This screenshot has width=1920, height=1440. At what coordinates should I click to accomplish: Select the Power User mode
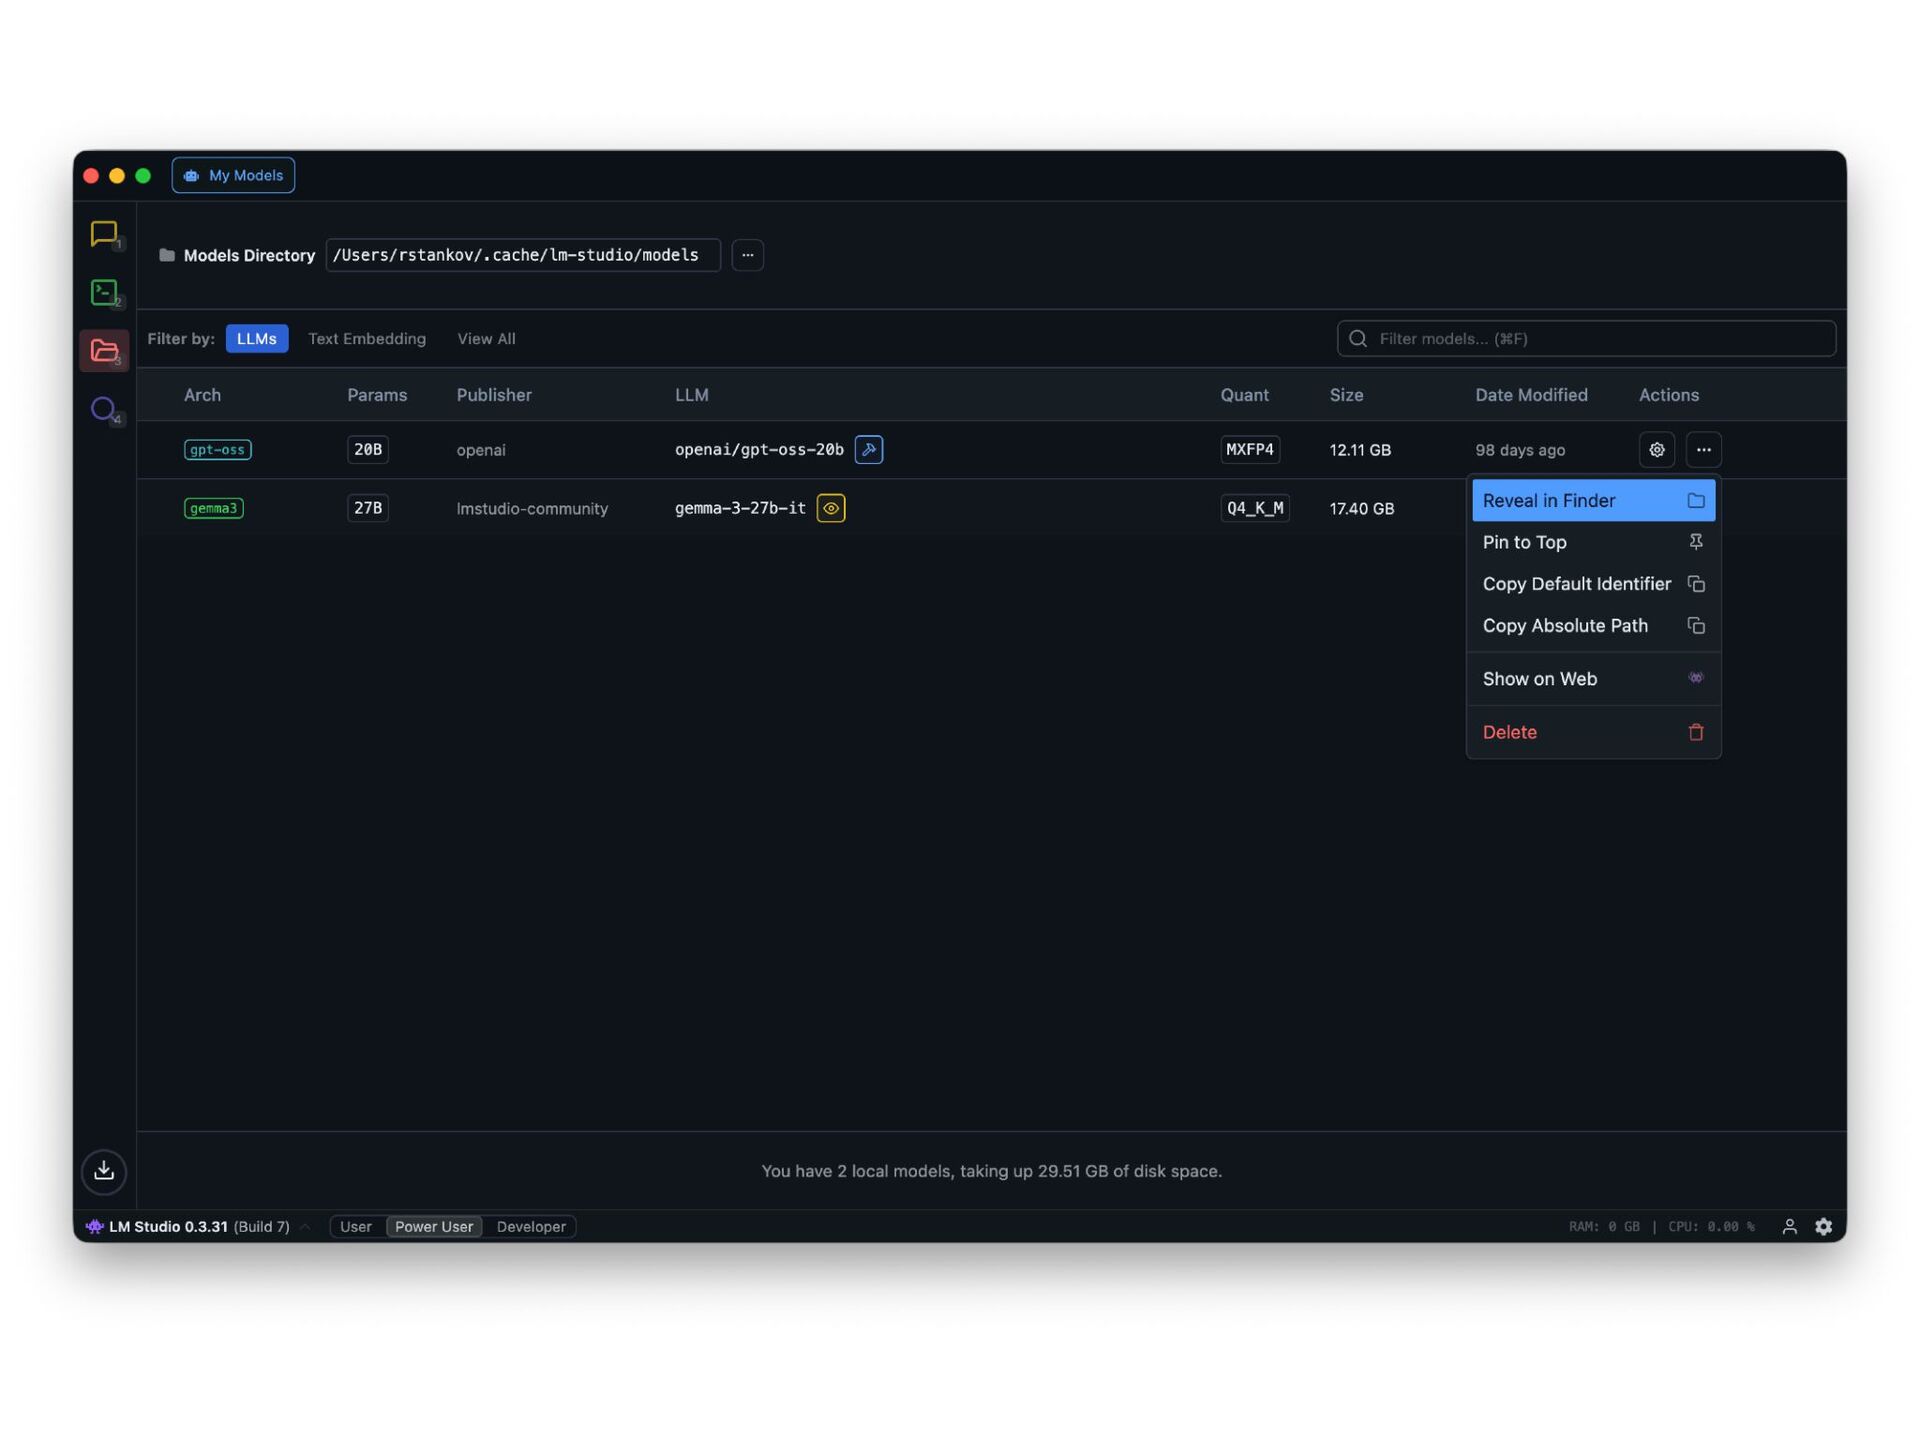pyautogui.click(x=434, y=1227)
